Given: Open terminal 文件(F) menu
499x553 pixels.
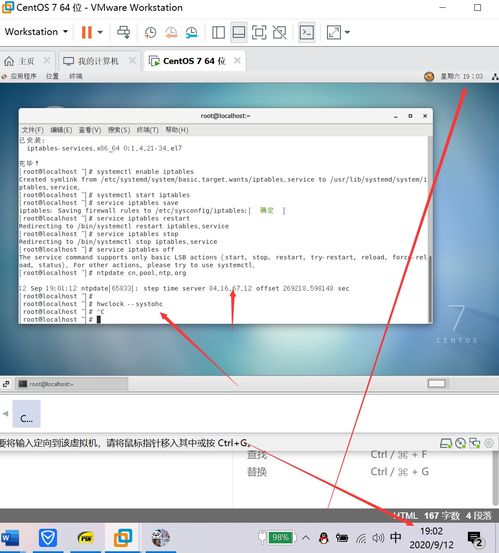Looking at the screenshot, I should (x=32, y=130).
